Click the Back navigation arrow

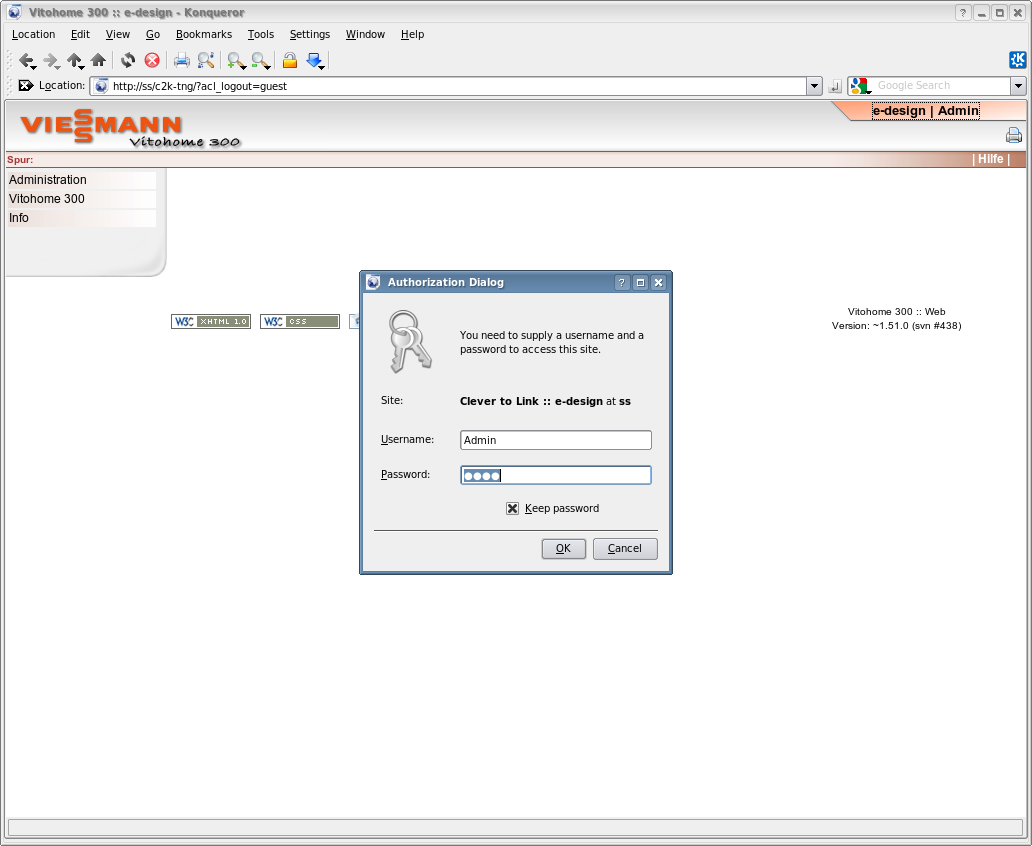coord(25,61)
